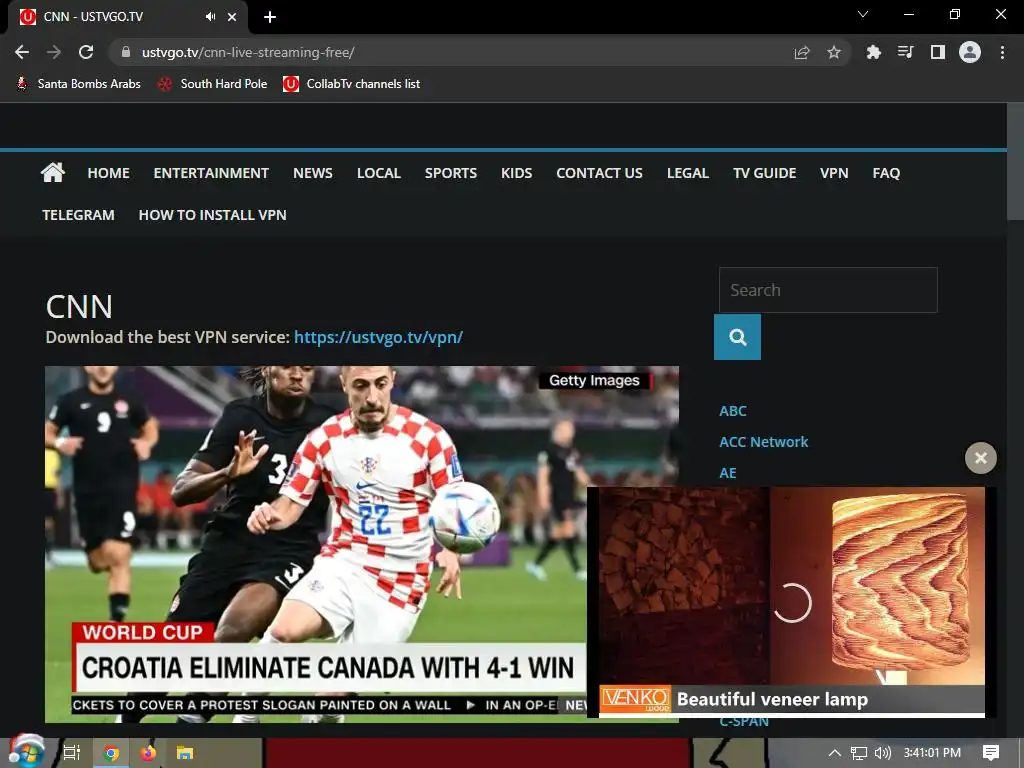Click the Chrome taskbar icon
The height and width of the screenshot is (768, 1024).
tap(112, 753)
